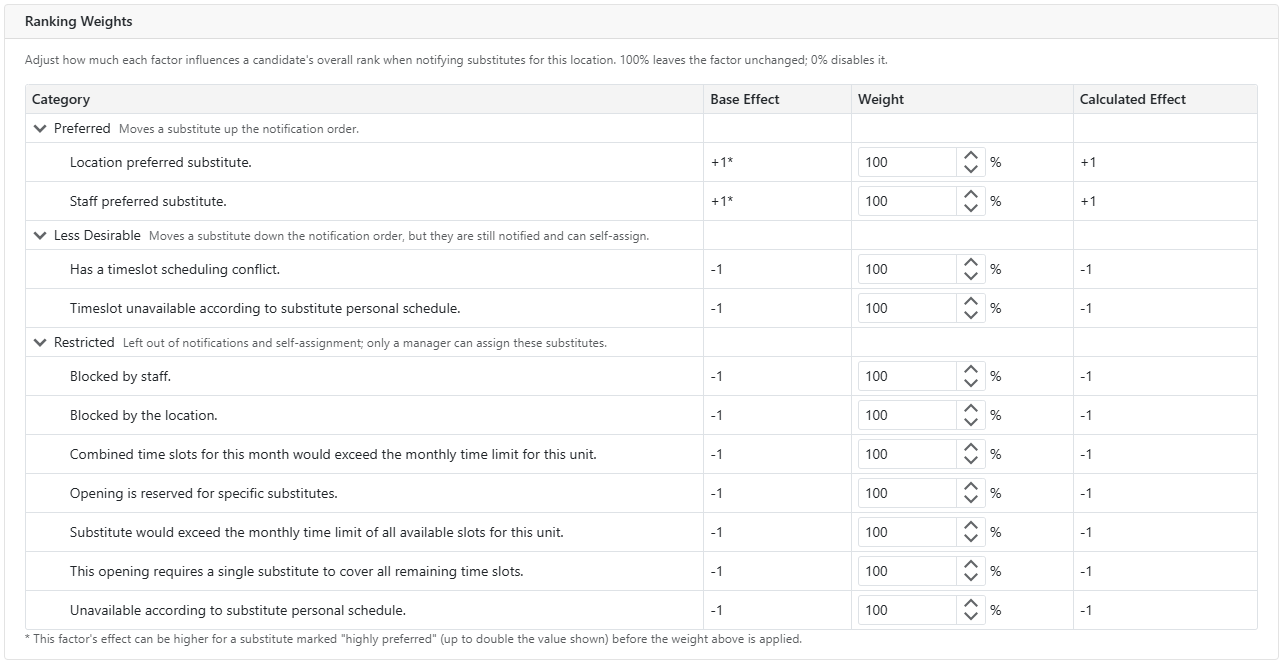
Task: Collapse the Restricted category group
Action: pos(40,342)
